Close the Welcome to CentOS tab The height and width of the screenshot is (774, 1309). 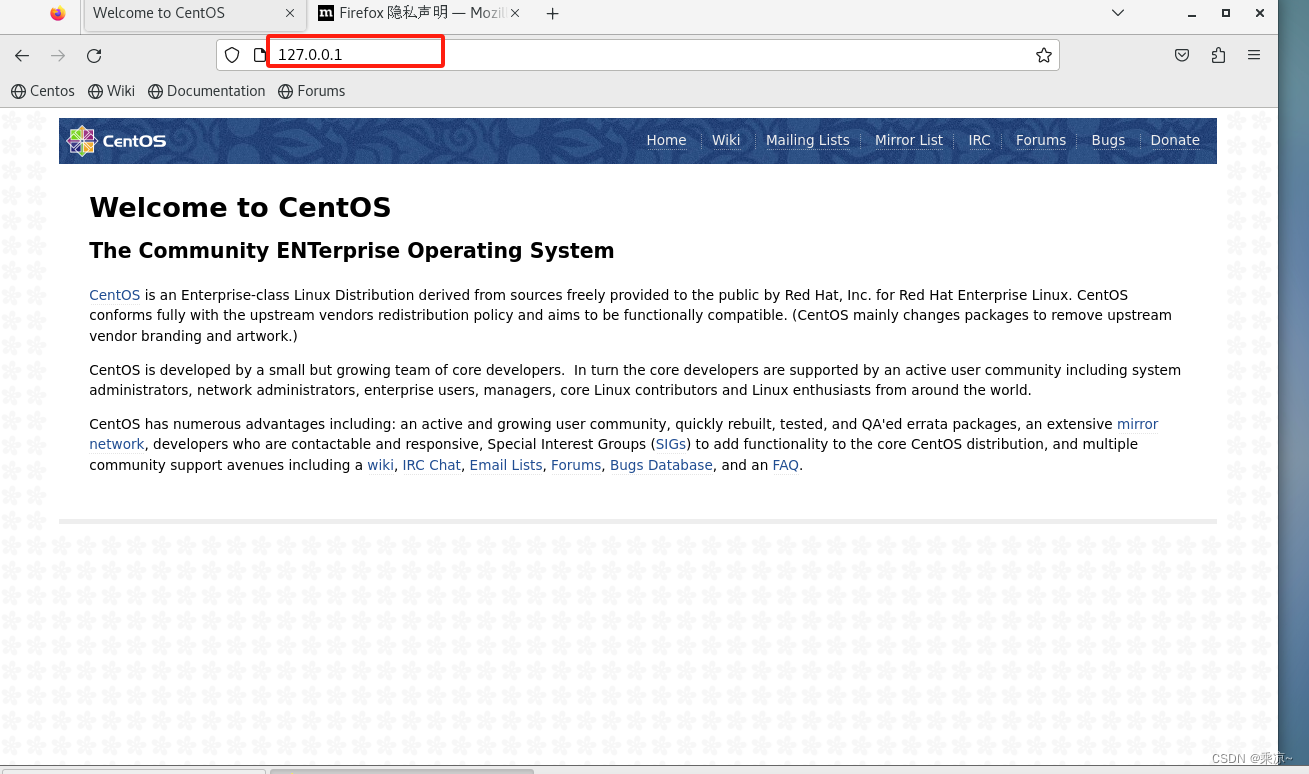click(x=290, y=14)
